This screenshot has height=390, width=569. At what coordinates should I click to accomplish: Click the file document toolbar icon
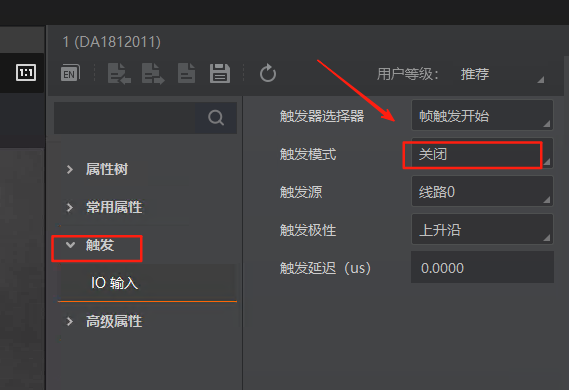[187, 74]
